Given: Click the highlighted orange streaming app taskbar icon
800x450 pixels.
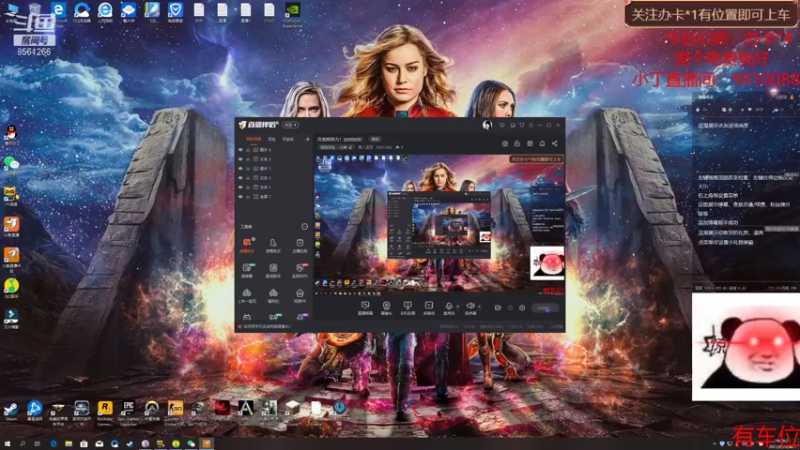Looking at the screenshot, I should pyautogui.click(x=207, y=444).
